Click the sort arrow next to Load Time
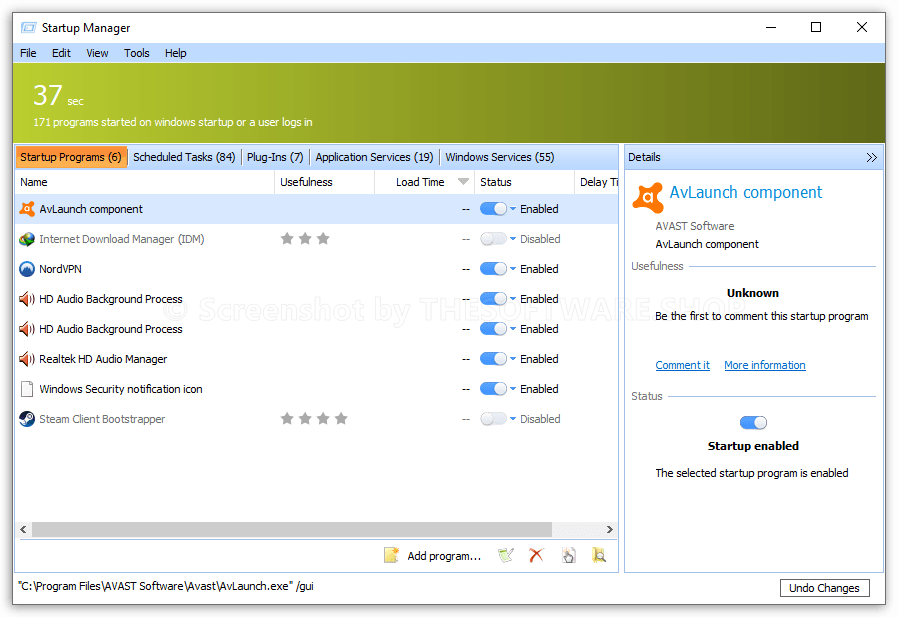This screenshot has width=898, height=617. tap(463, 182)
